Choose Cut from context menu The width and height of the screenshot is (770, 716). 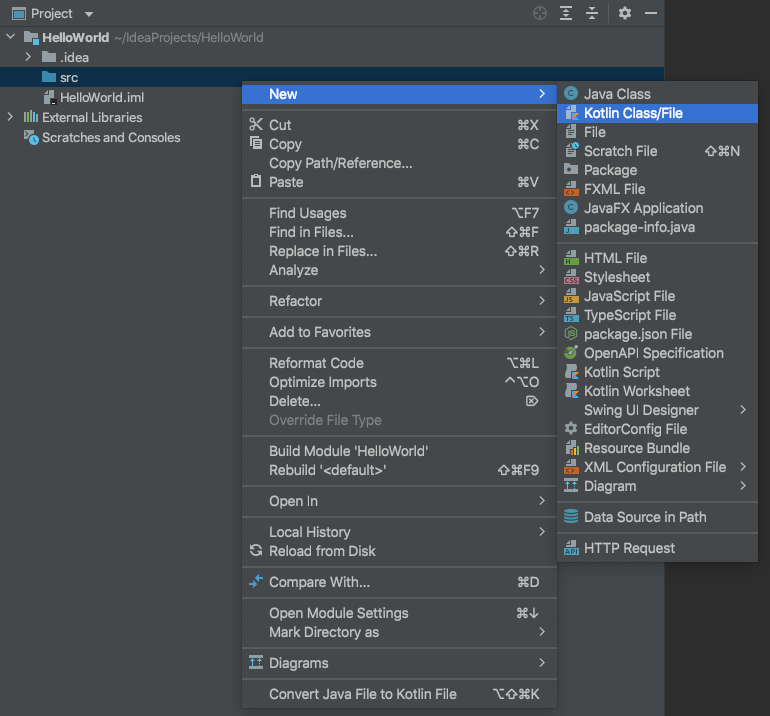click(x=399, y=125)
